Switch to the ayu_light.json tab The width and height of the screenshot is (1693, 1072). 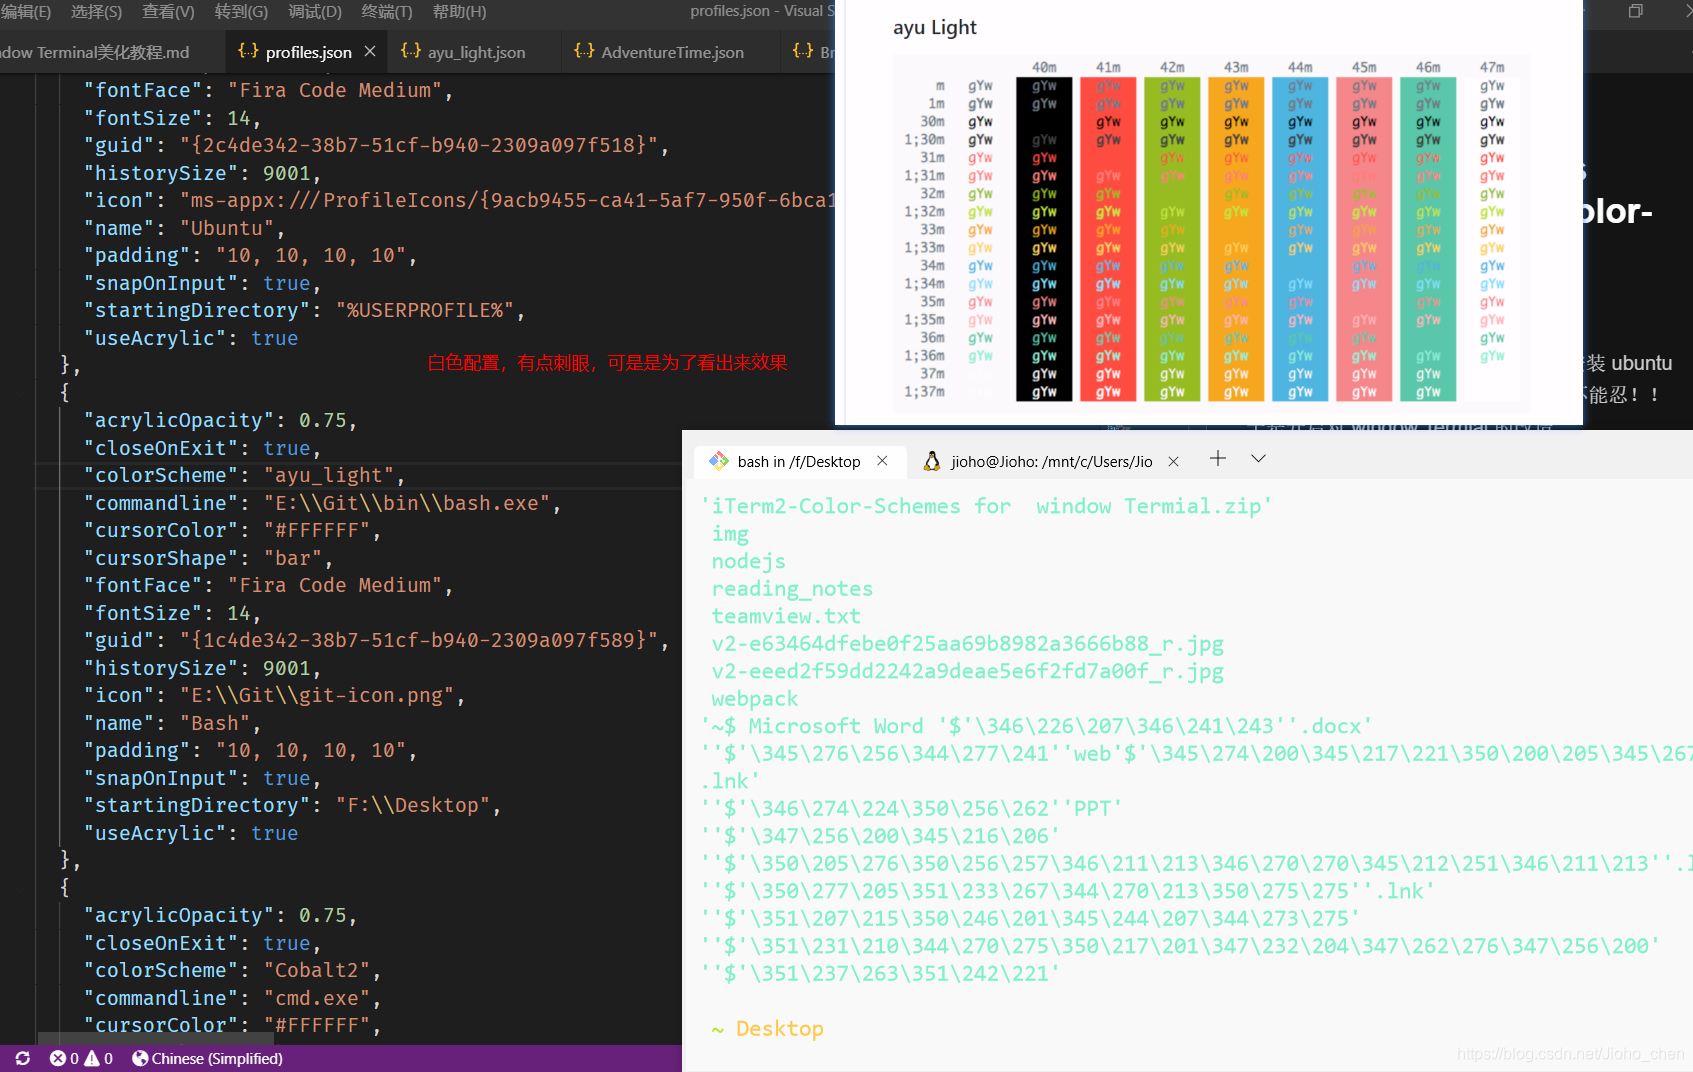tap(472, 51)
